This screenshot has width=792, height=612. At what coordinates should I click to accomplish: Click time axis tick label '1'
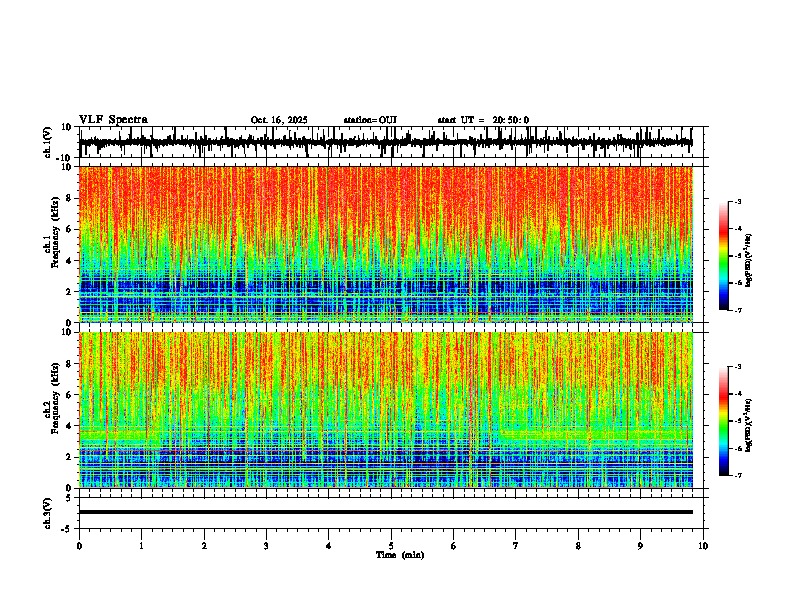click(x=141, y=546)
